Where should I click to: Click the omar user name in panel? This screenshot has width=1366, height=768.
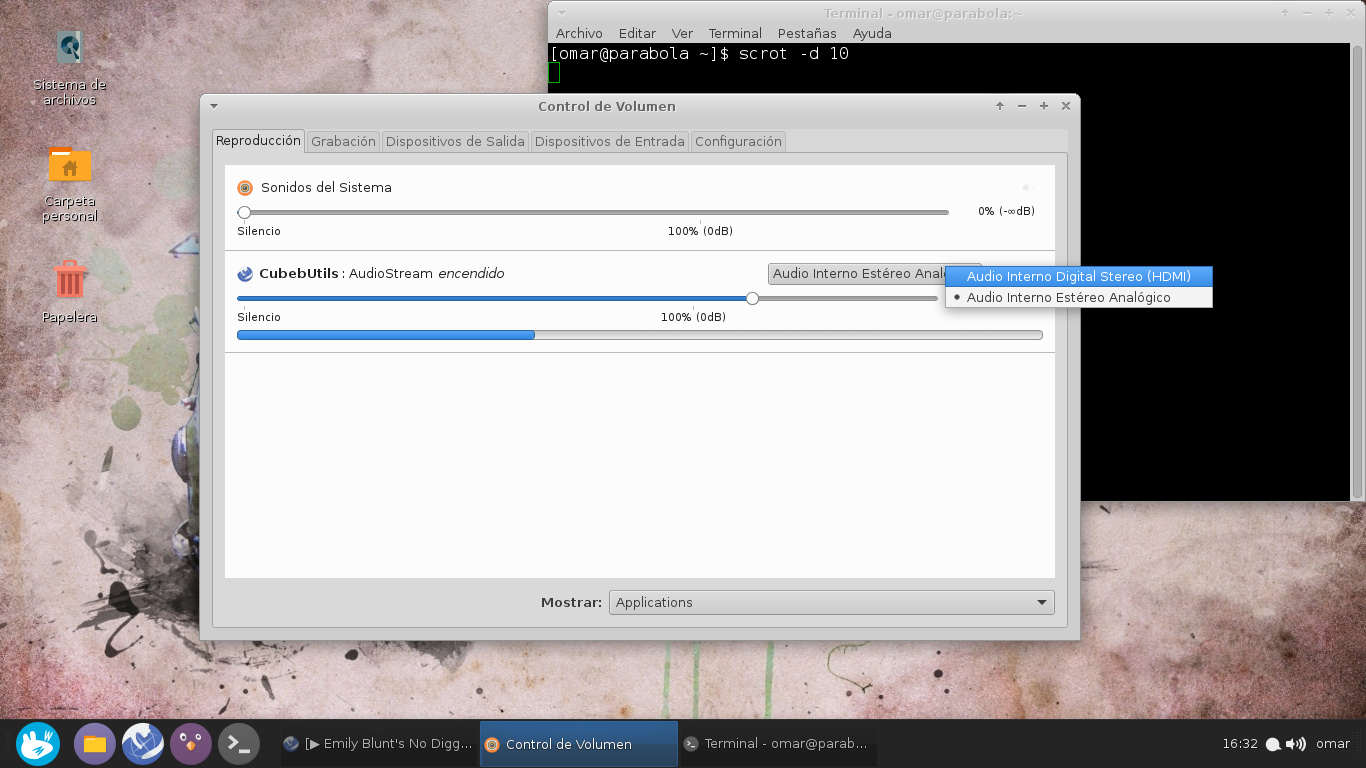(x=1333, y=744)
